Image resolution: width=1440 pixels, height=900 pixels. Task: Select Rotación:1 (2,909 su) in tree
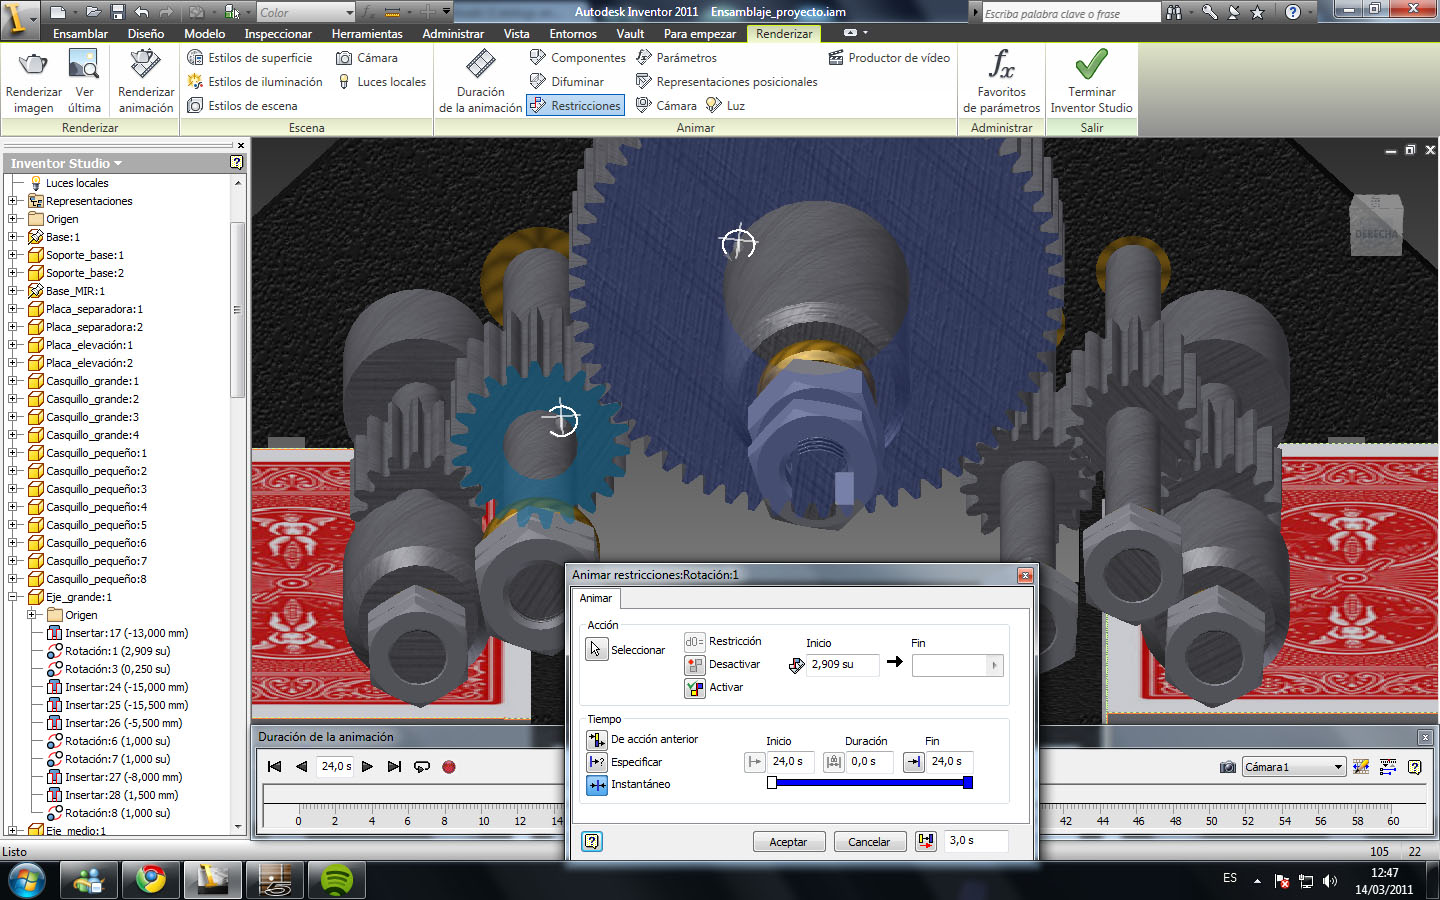[x=117, y=651]
